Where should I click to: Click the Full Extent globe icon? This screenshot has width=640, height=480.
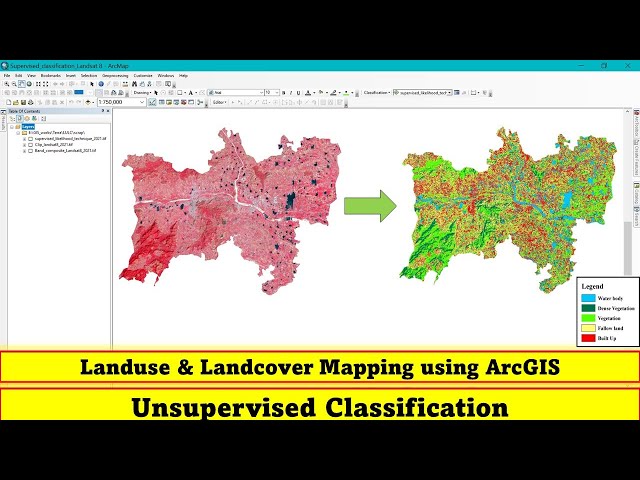coord(29,84)
